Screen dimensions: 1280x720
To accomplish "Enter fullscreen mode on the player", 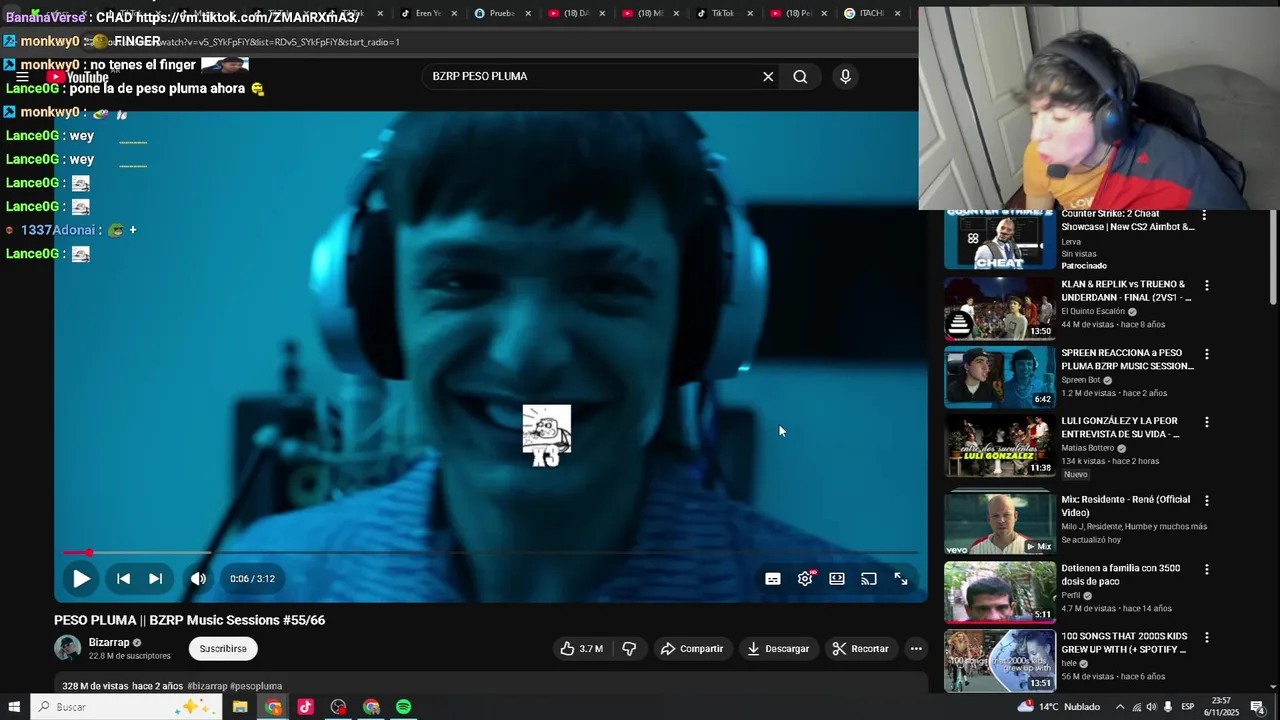I will point(901,578).
